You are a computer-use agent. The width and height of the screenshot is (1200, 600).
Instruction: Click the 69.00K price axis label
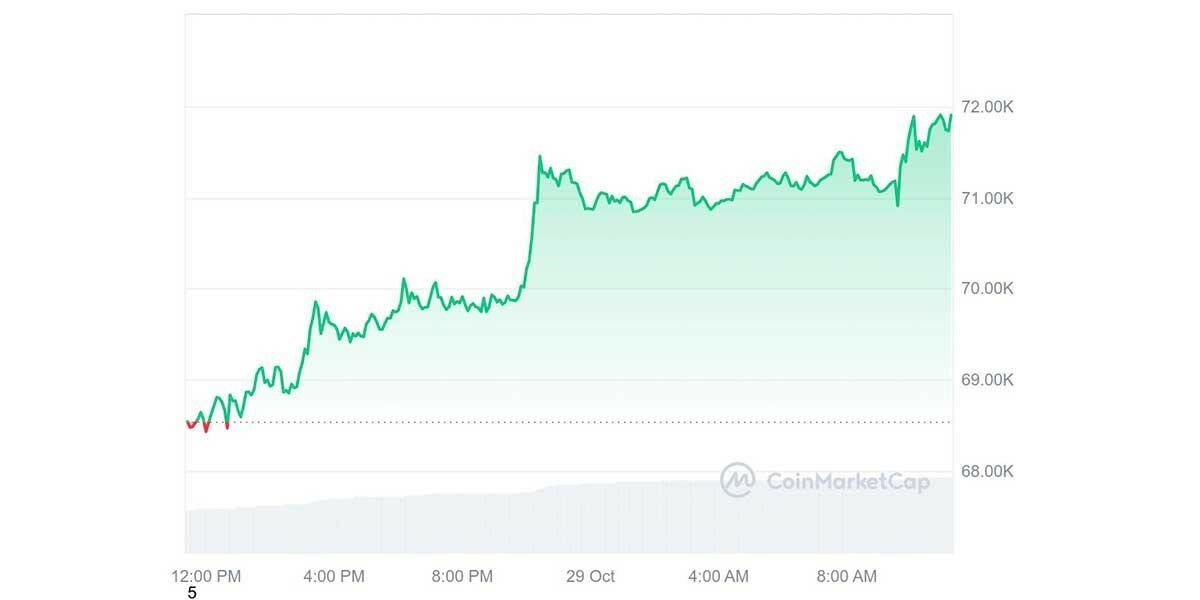tap(987, 380)
